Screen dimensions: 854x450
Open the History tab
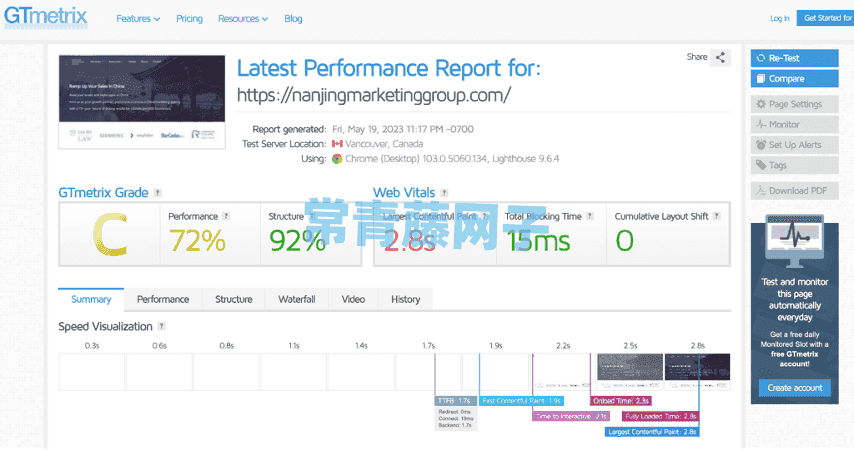pos(405,299)
